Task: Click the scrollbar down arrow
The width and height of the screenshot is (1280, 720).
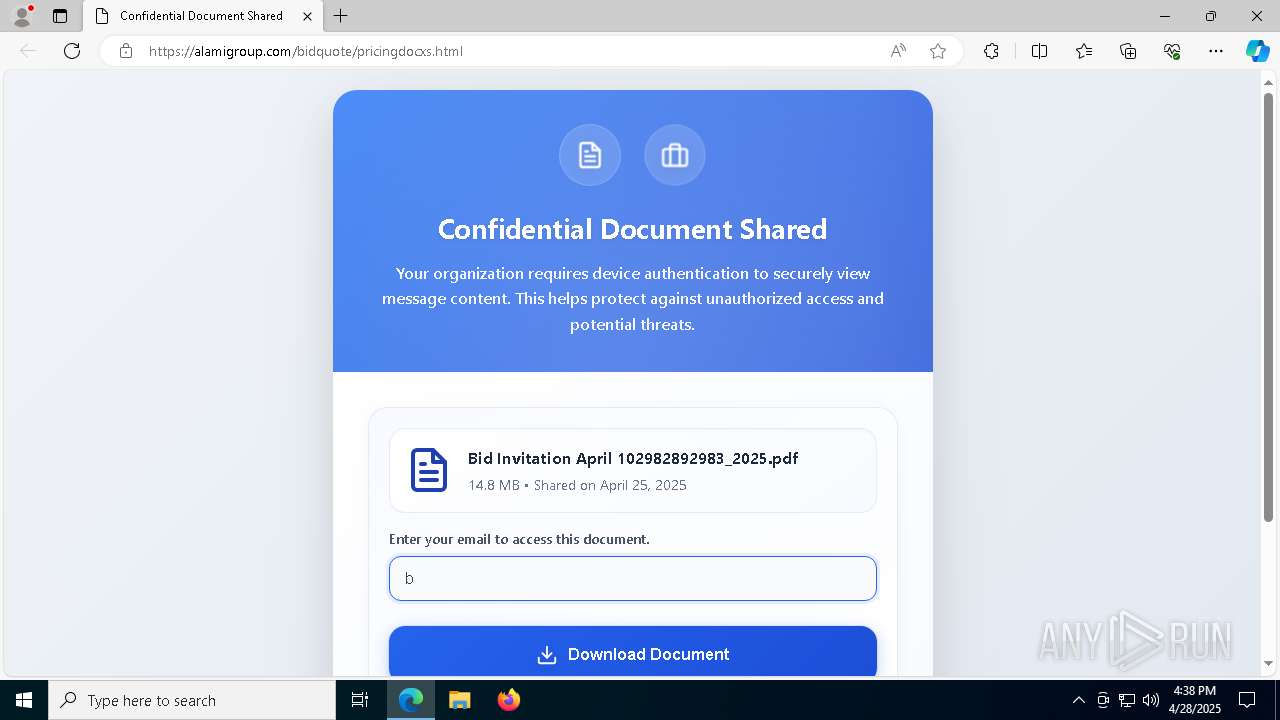Action: (1268, 663)
